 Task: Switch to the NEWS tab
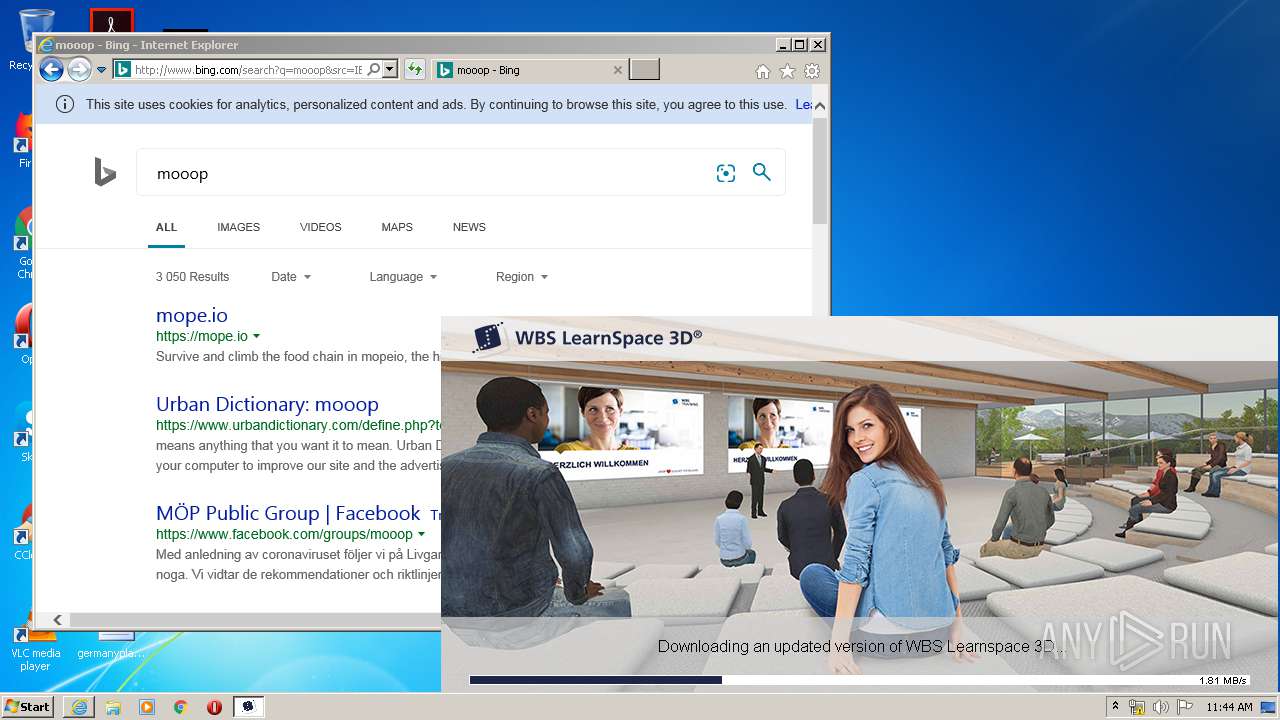pos(469,227)
